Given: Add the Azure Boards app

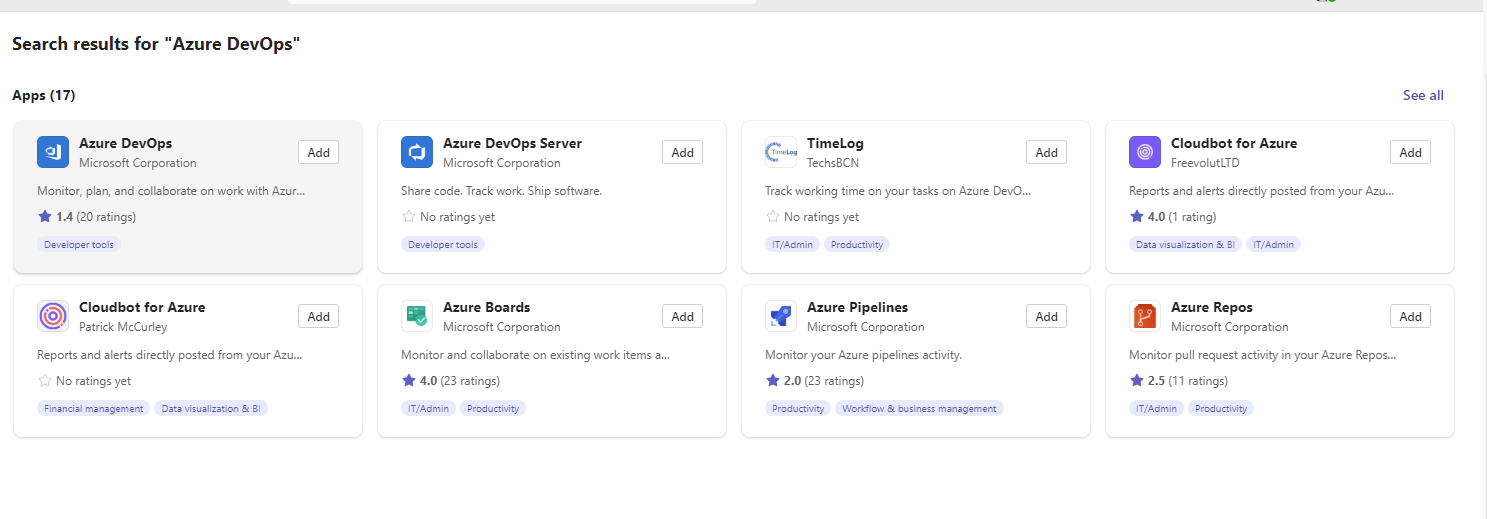Looking at the screenshot, I should click(x=683, y=316).
